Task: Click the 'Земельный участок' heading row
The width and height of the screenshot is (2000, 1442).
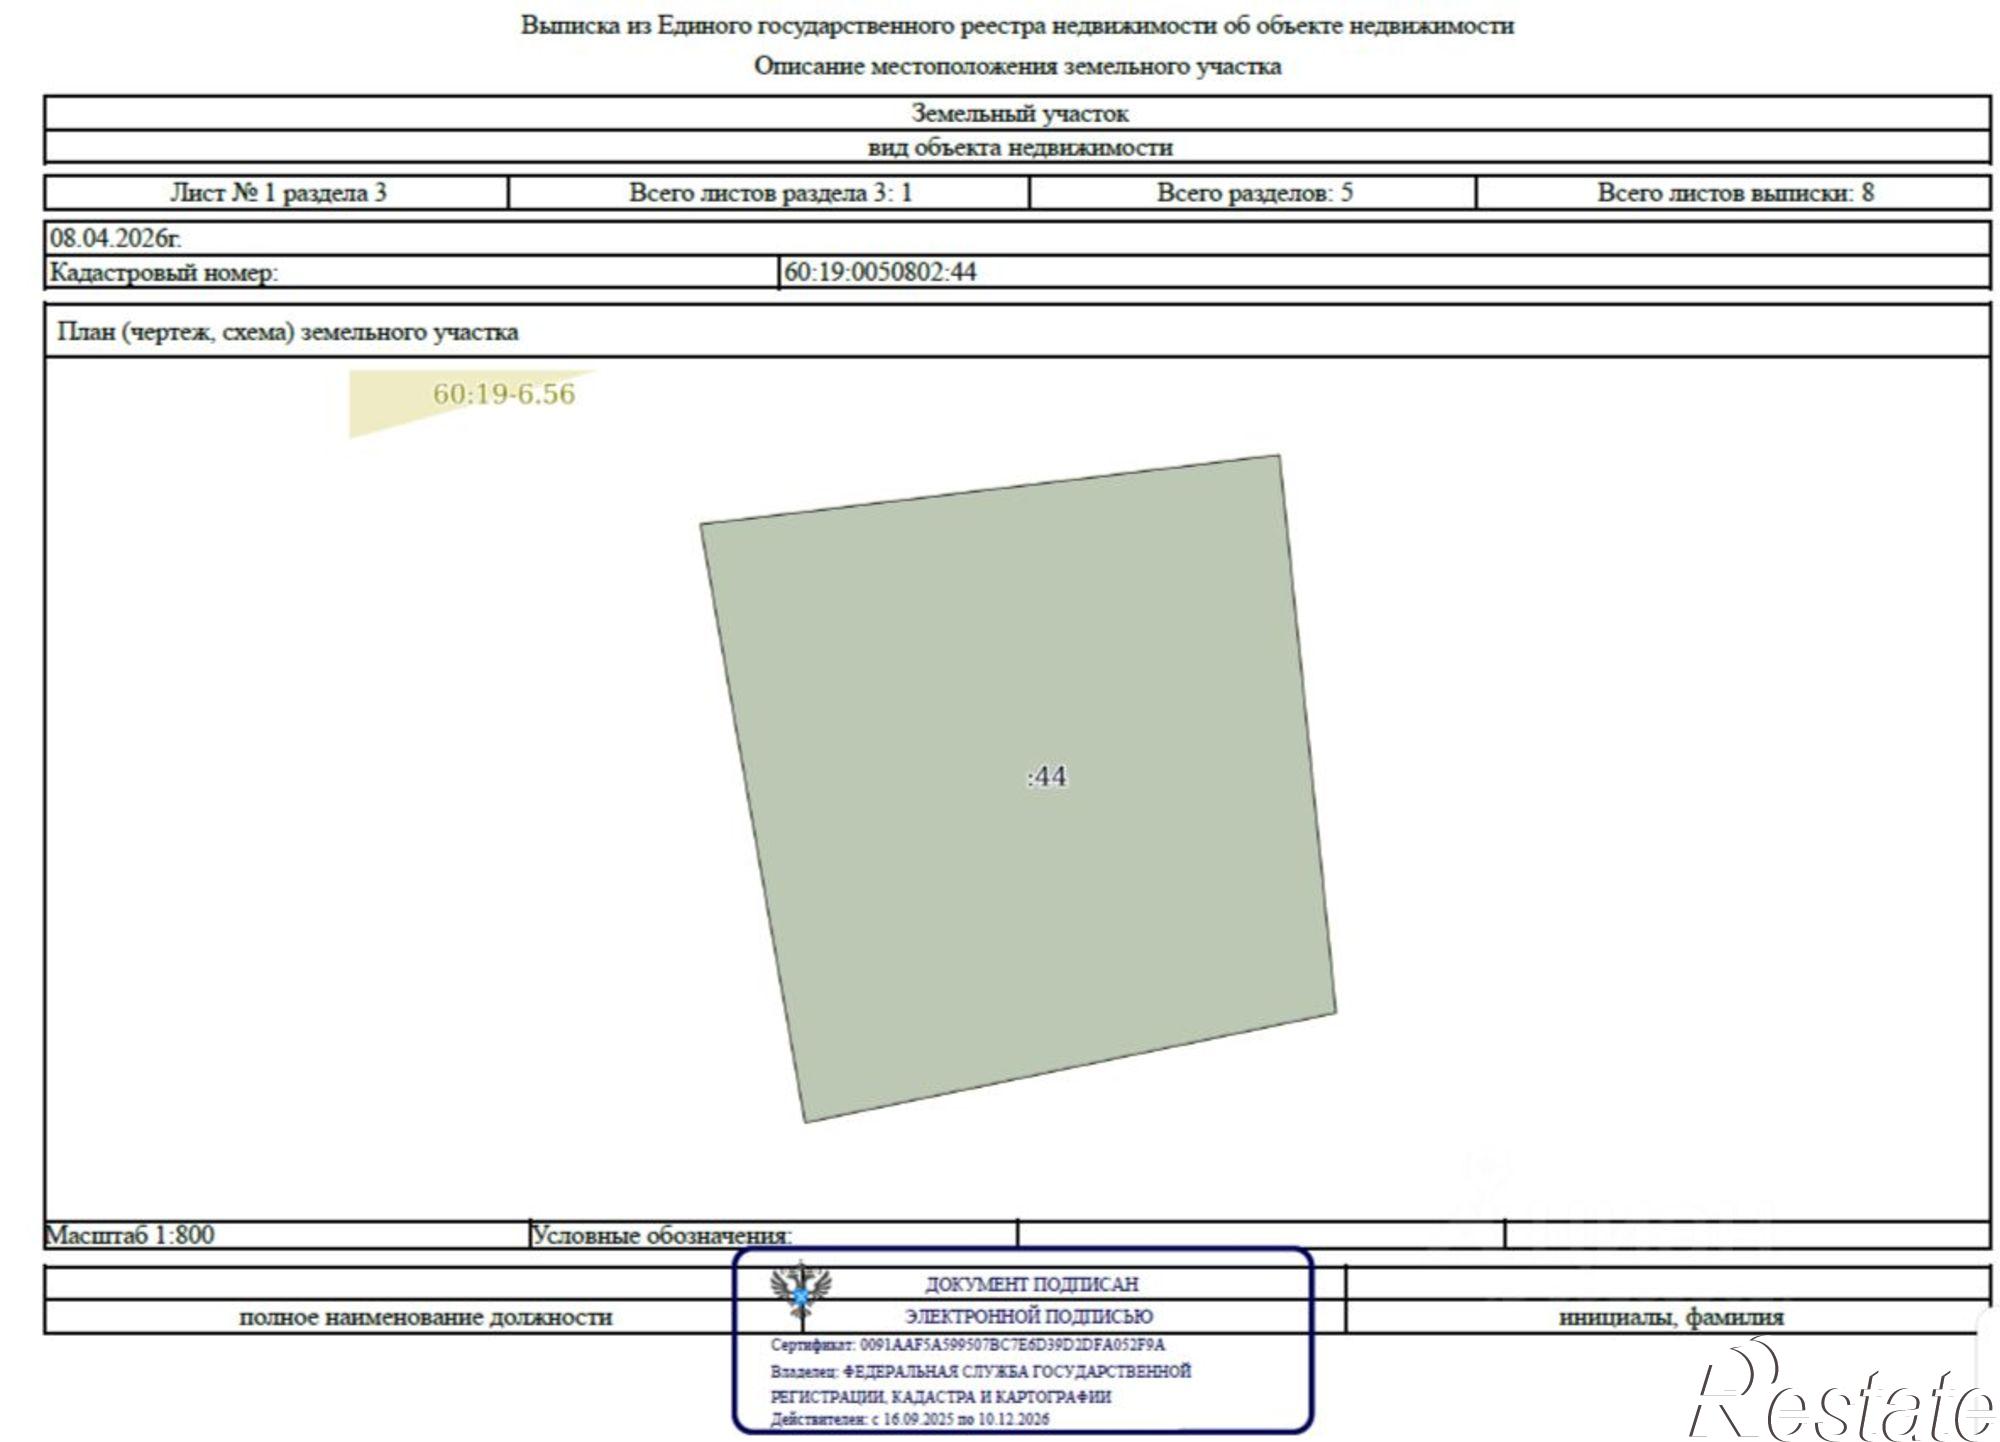Action: coord(1018,114)
